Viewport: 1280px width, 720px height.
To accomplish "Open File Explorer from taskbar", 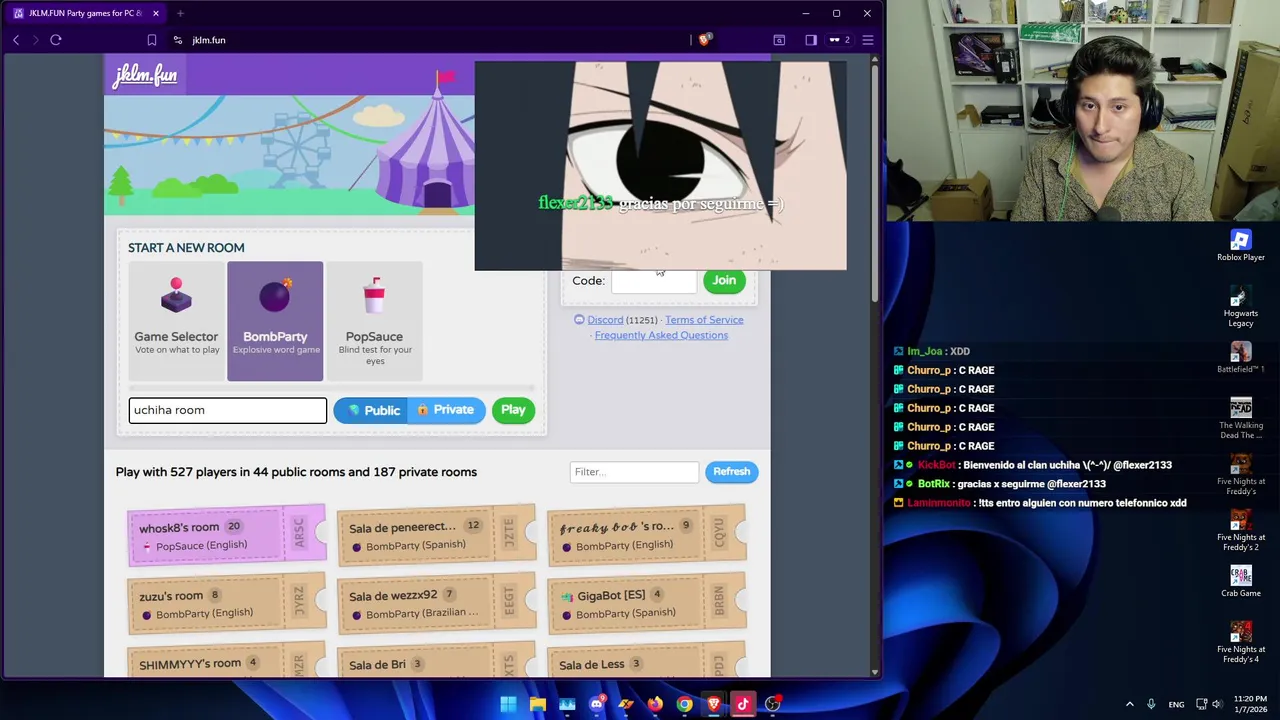I will [538, 704].
